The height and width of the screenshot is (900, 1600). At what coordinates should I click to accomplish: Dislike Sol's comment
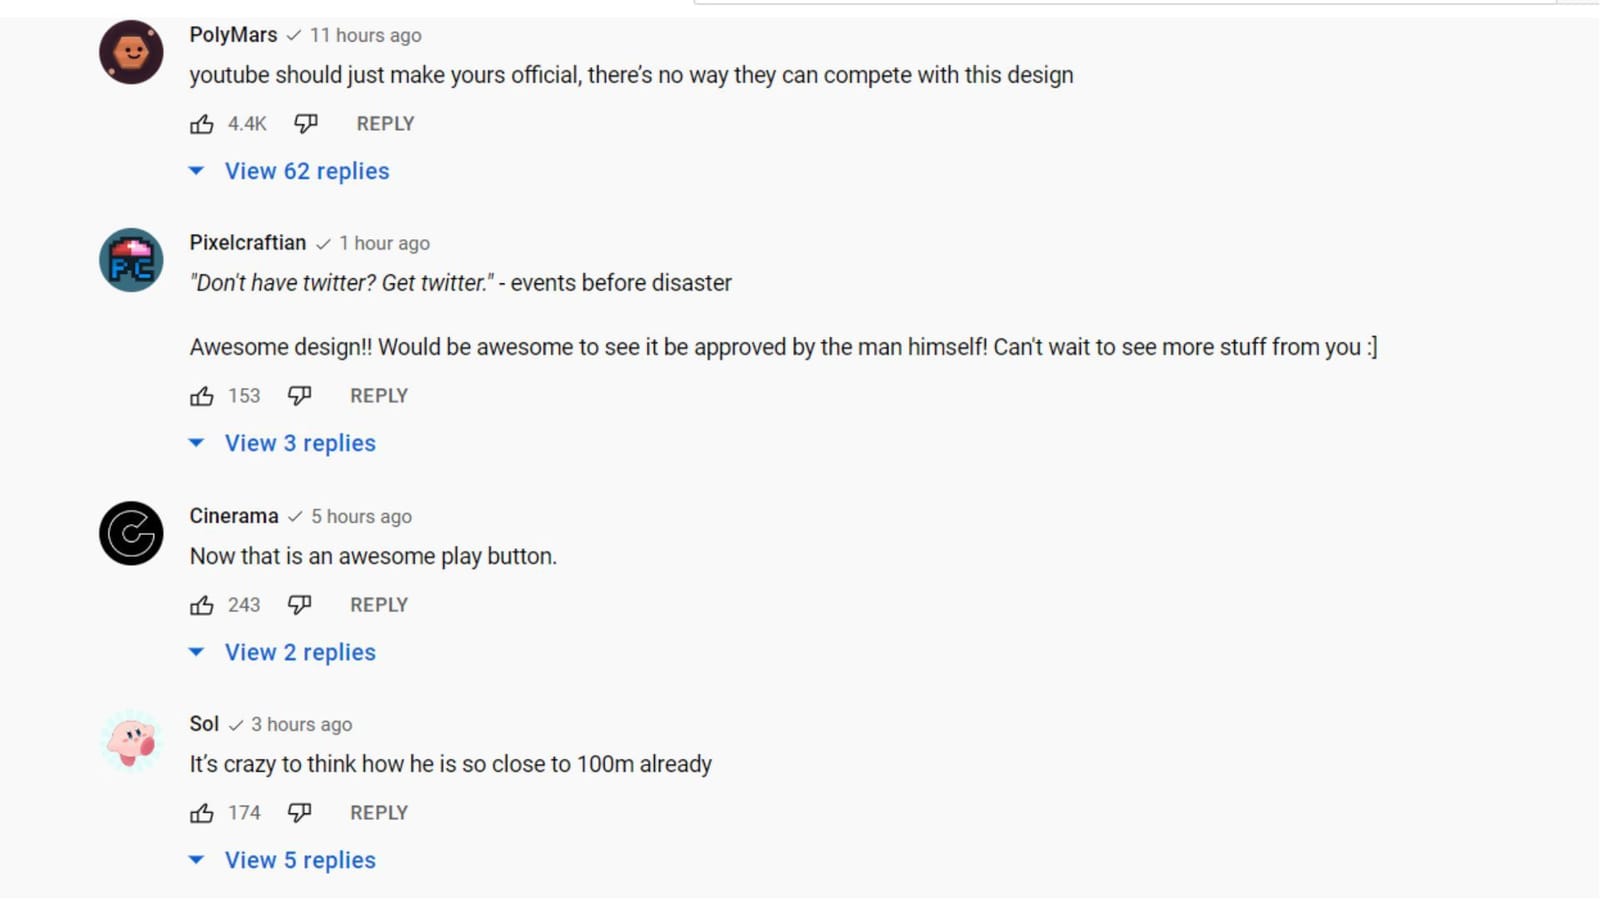click(299, 813)
